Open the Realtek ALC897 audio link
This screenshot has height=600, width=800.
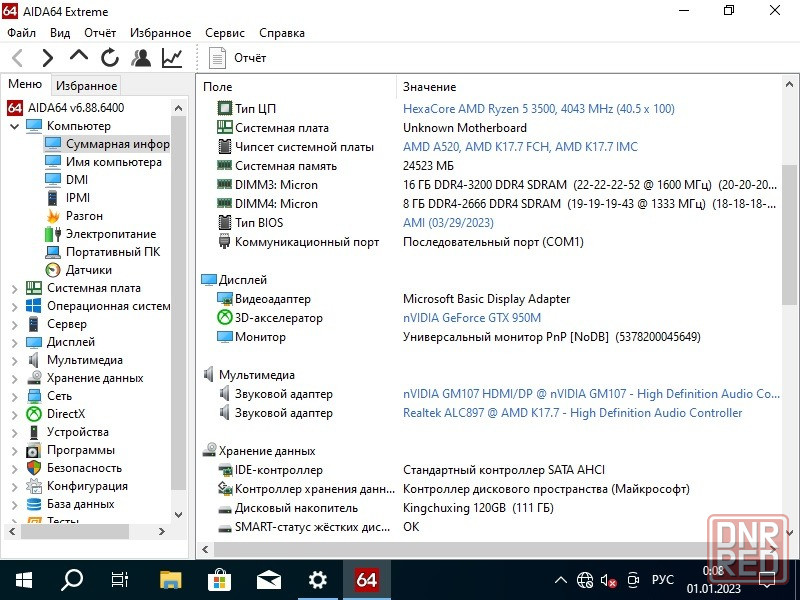[x=572, y=412]
